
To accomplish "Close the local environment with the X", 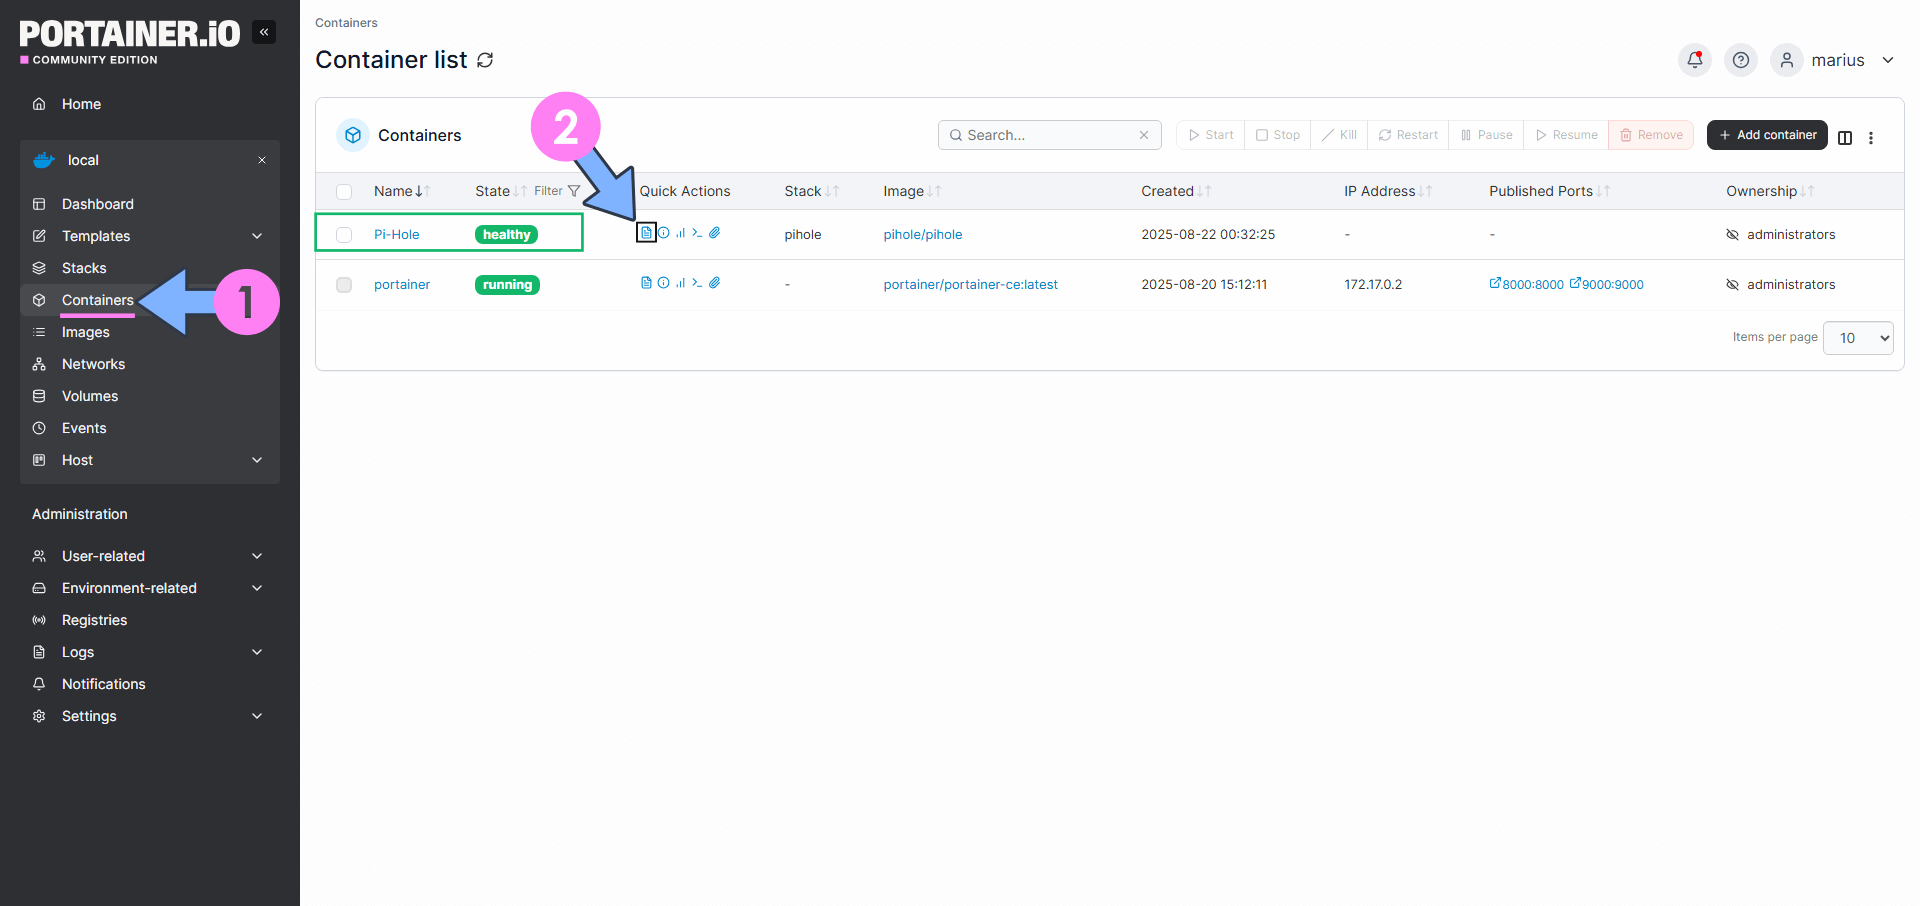I will tap(262, 160).
